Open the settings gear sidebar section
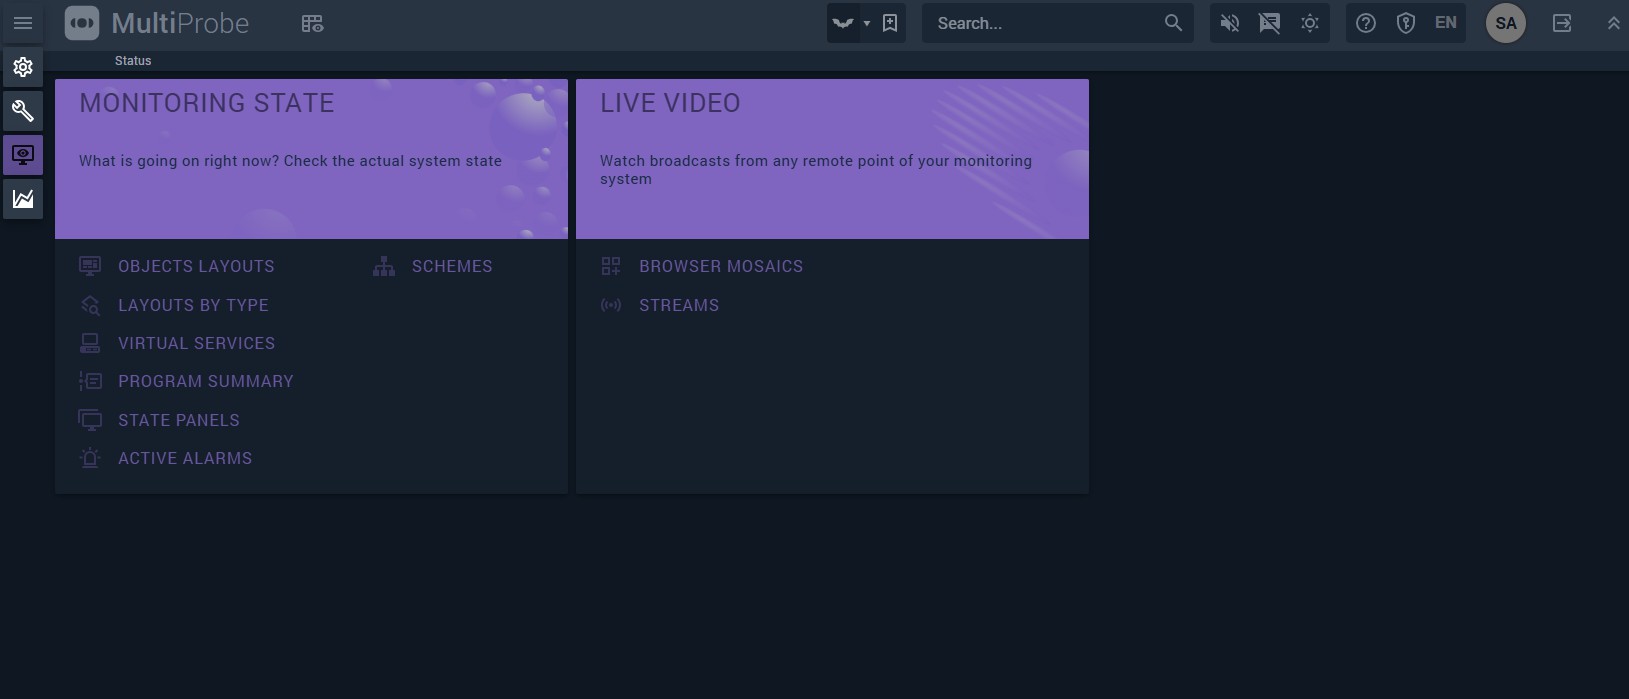Image resolution: width=1629 pixels, height=699 pixels. tap(22, 67)
